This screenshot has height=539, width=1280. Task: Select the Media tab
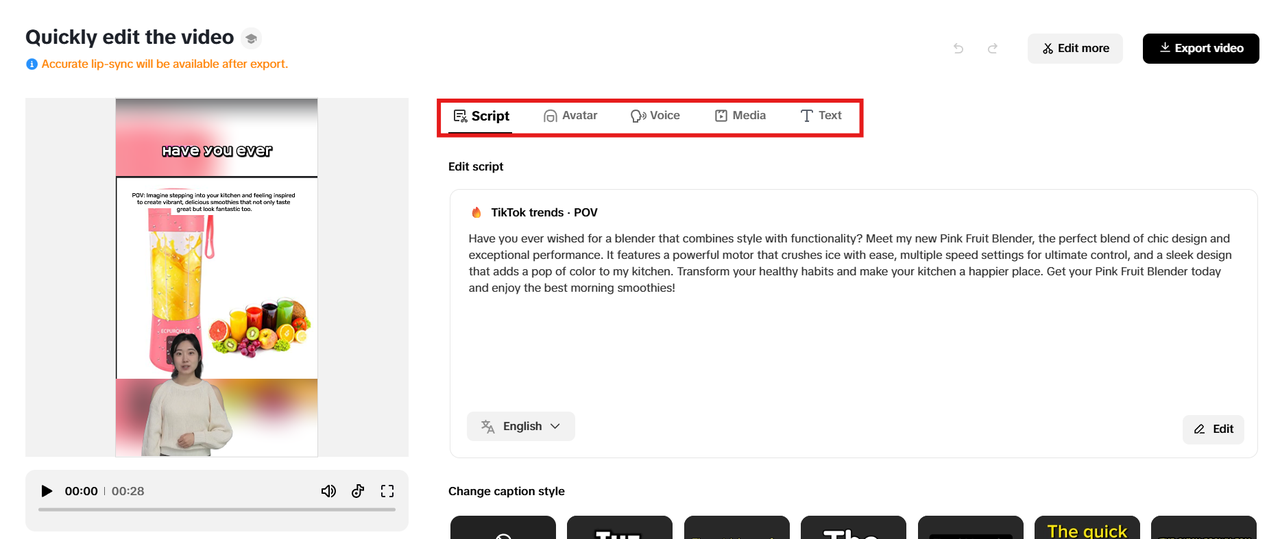(740, 116)
